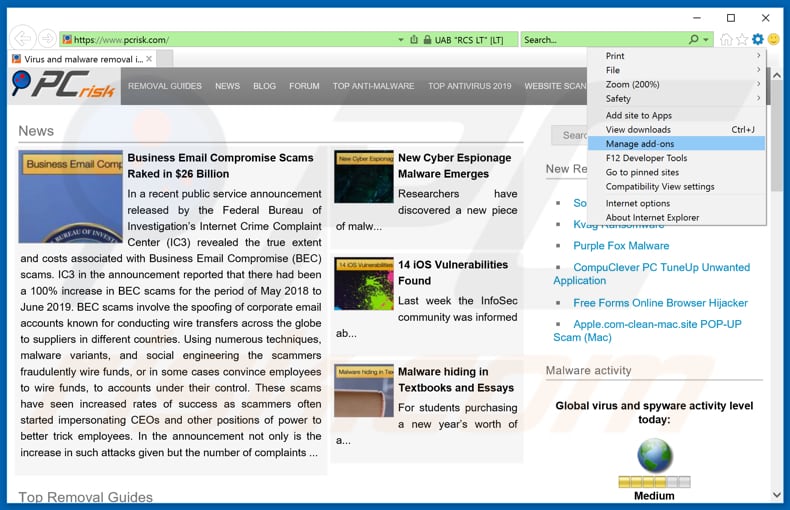Select About Internet Explorer
The image size is (790, 510).
pyautogui.click(x=676, y=217)
